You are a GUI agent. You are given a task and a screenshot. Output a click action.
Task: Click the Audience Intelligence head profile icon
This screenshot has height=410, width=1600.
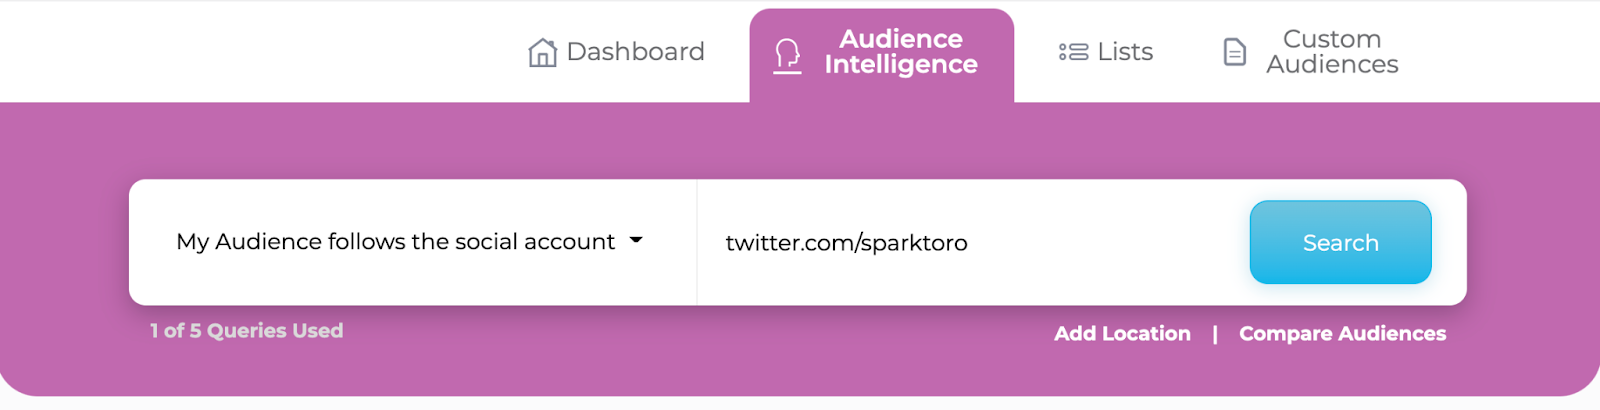click(788, 55)
